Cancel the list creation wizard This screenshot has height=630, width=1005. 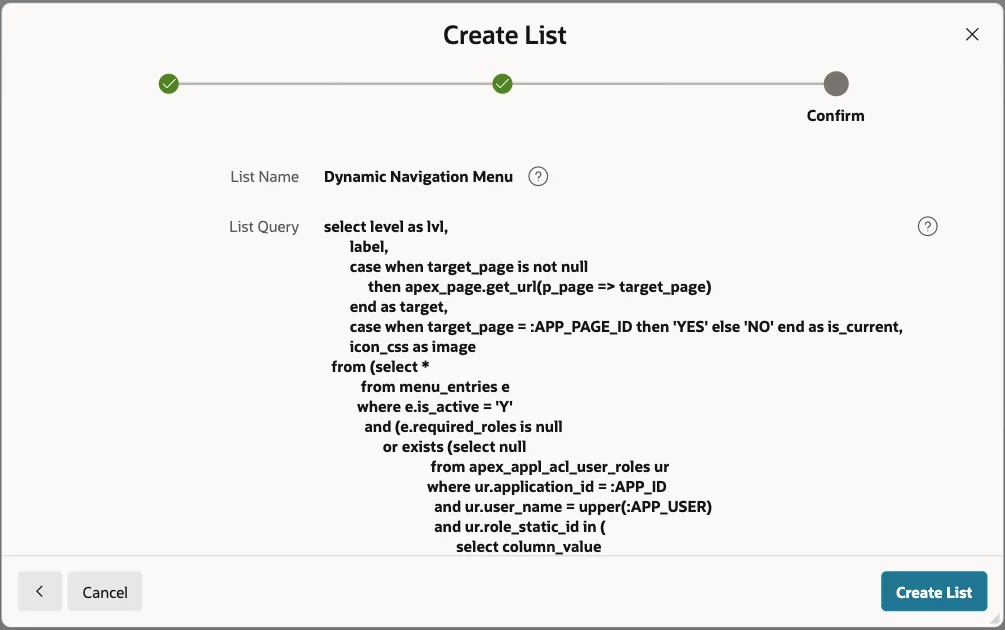coord(105,591)
